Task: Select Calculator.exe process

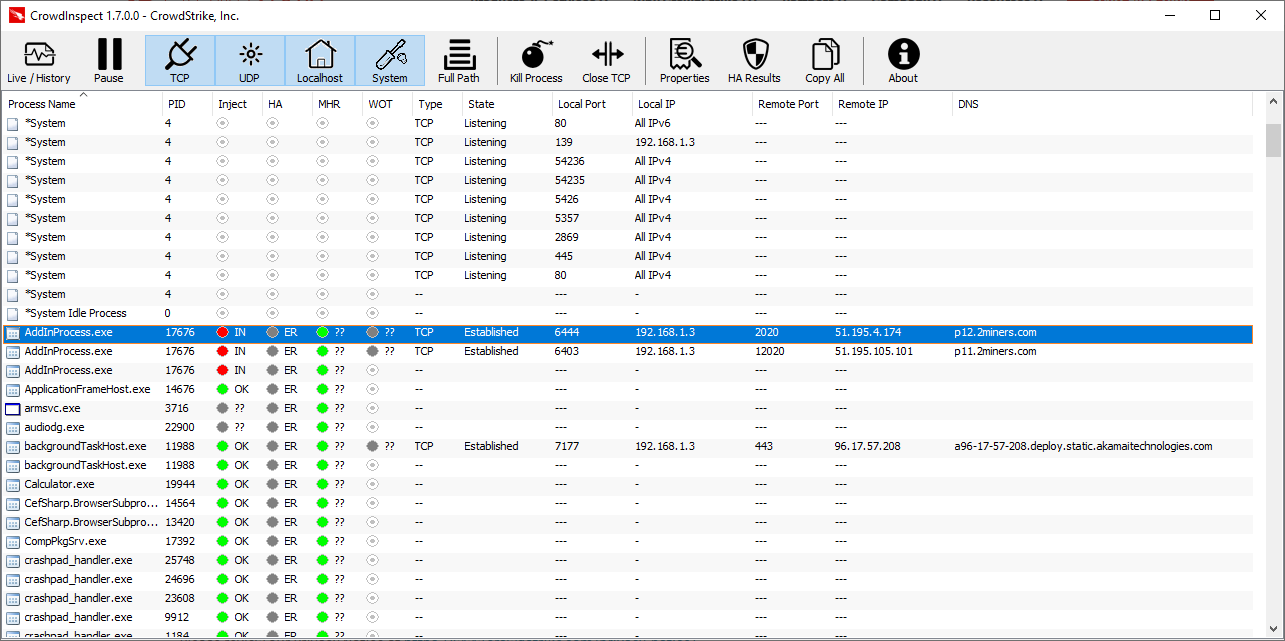Action: (x=628, y=484)
